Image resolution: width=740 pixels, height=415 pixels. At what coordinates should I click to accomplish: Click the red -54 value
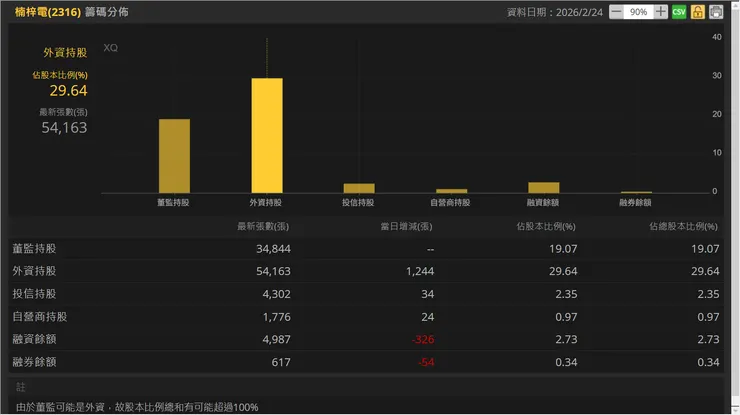426,362
